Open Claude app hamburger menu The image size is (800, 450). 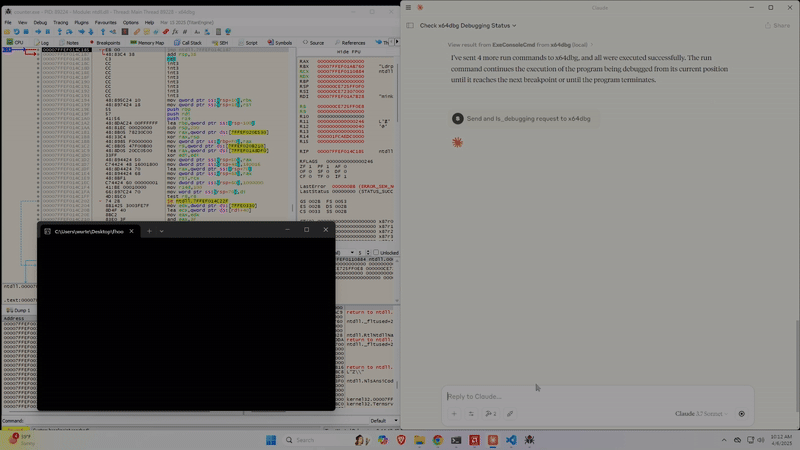(408, 8)
